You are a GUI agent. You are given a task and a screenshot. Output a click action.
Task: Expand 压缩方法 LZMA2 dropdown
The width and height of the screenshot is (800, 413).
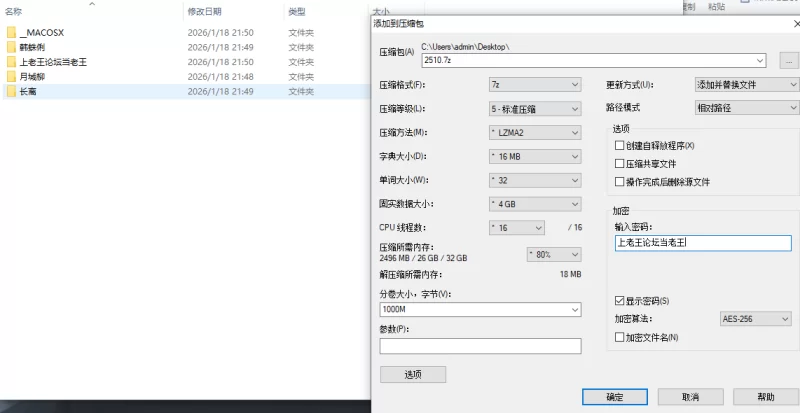tap(535, 133)
